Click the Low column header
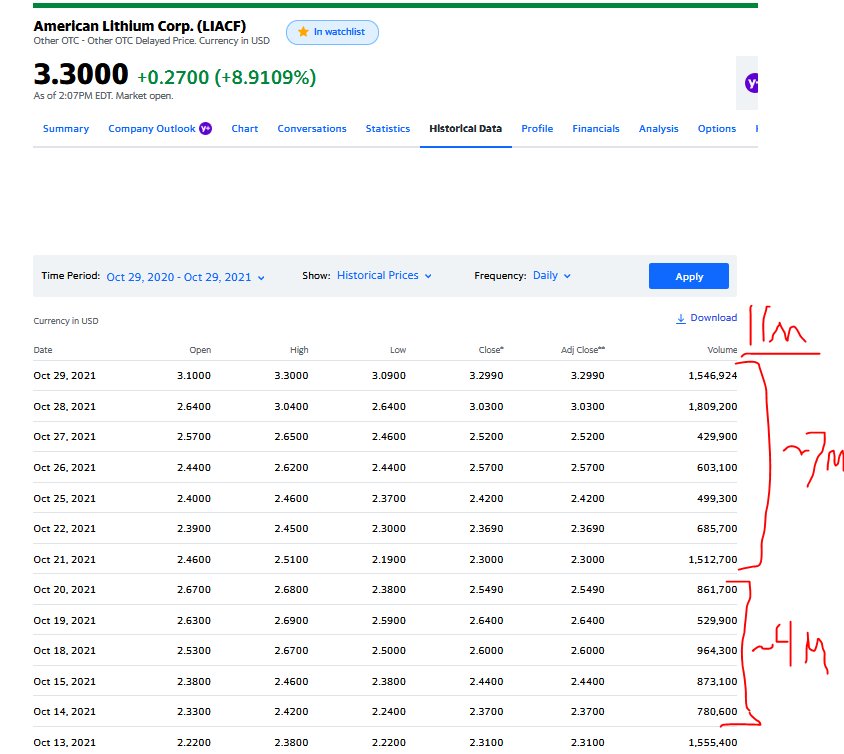Screen dimensions: 844x754 coord(398,350)
